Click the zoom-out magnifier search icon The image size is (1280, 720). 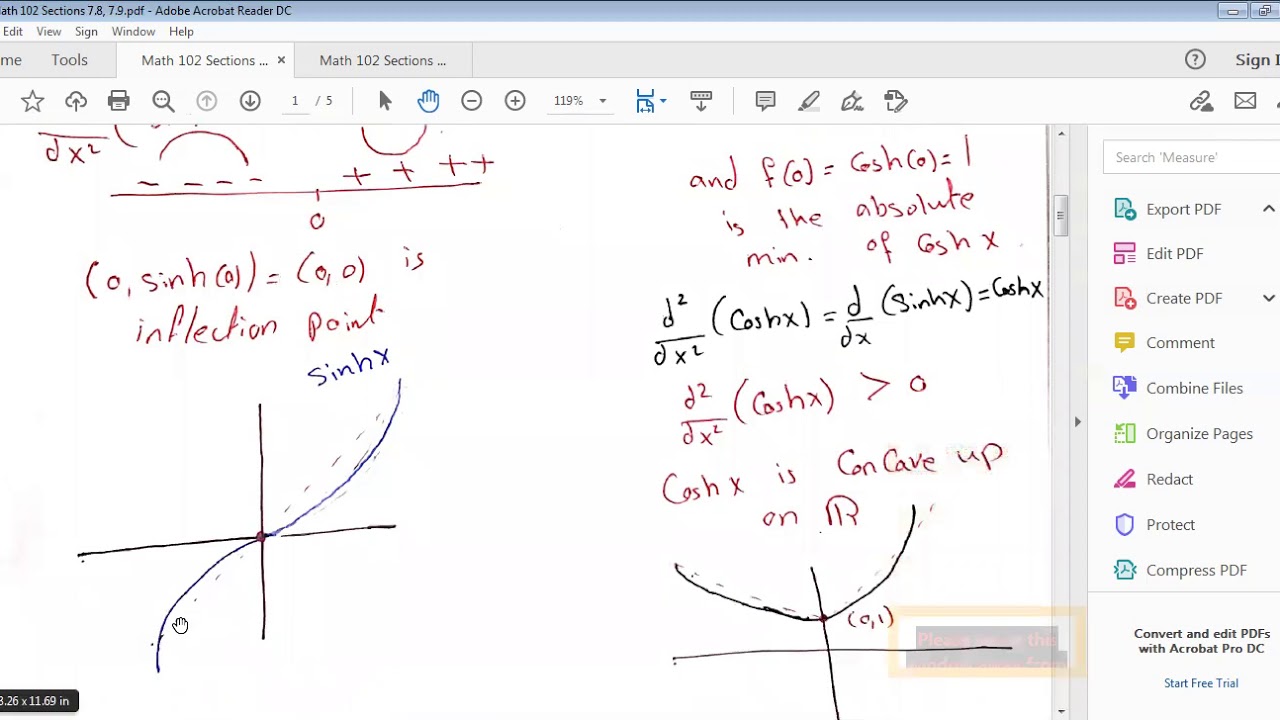click(163, 101)
